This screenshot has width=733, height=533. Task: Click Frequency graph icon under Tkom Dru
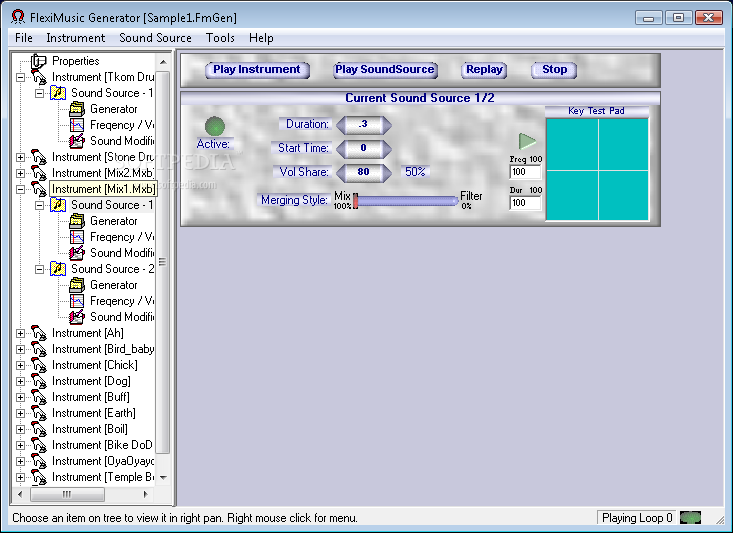tap(77, 125)
